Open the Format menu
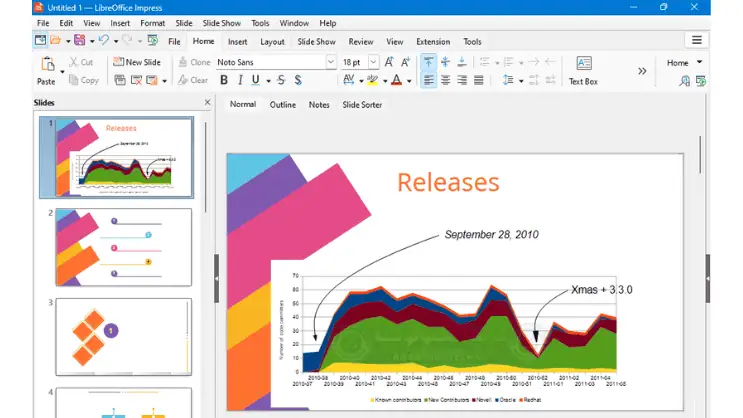 [x=153, y=23]
